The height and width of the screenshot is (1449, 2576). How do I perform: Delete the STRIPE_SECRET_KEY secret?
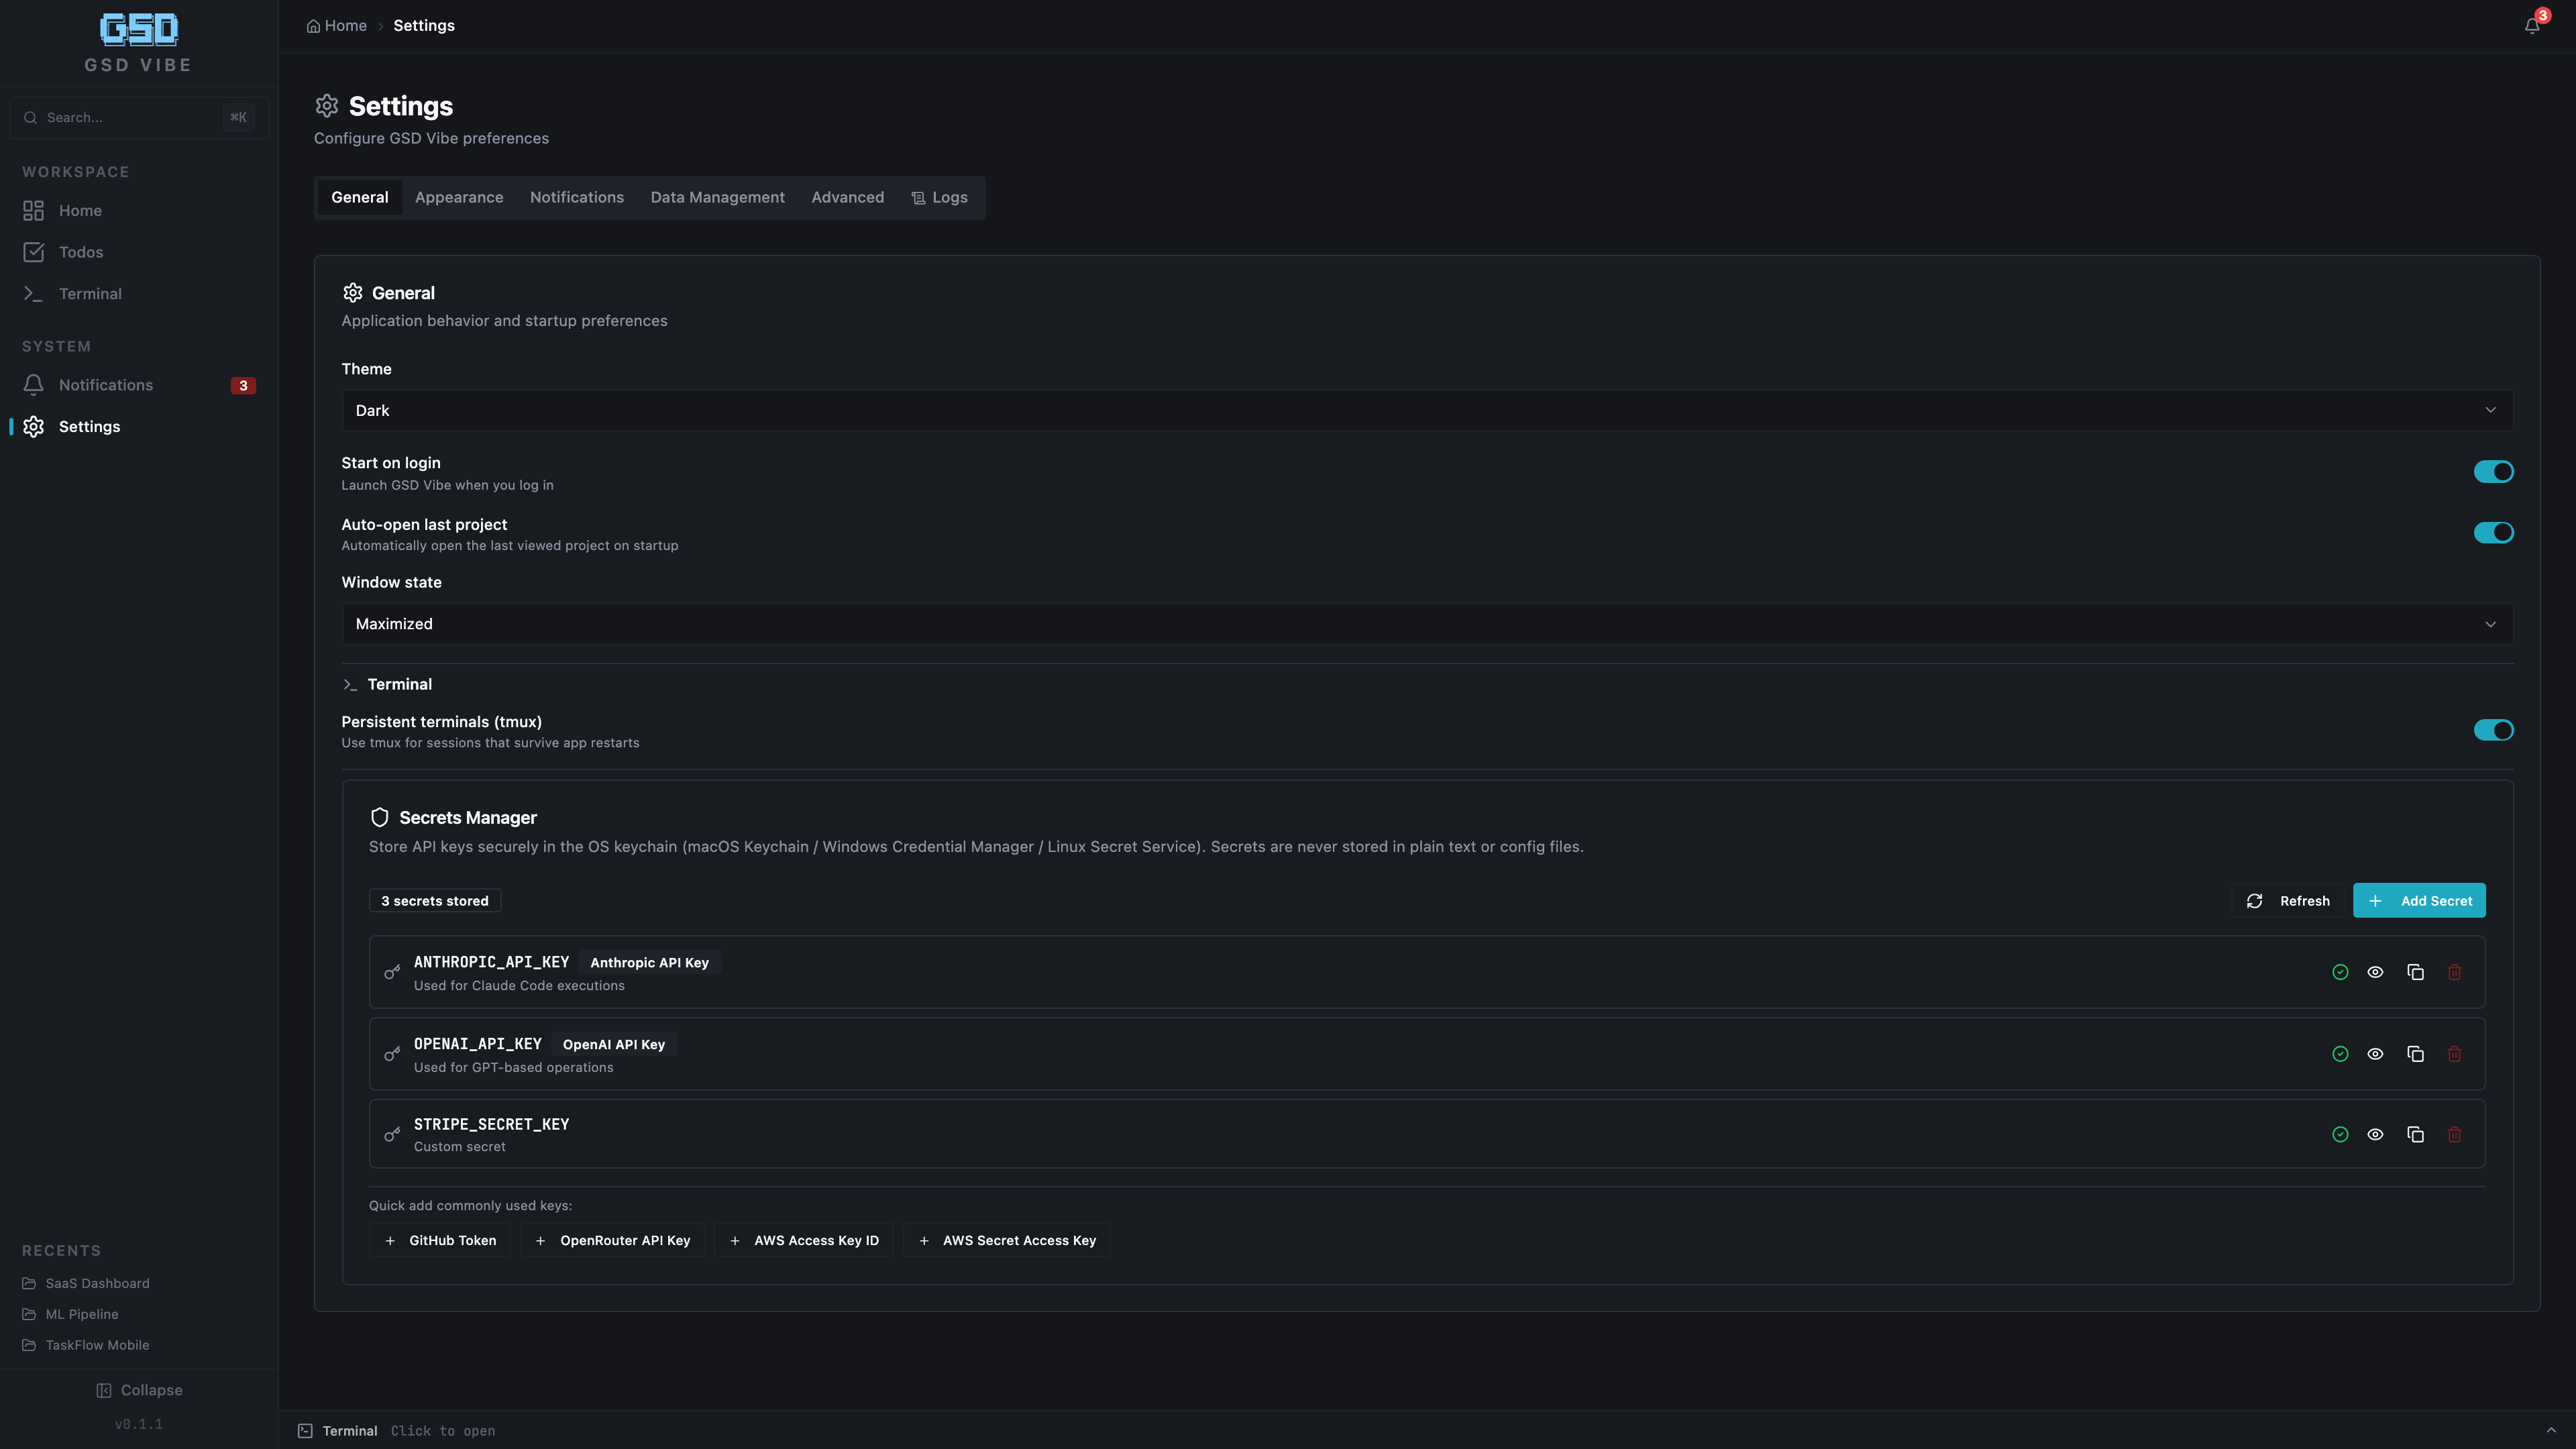coord(2455,1134)
